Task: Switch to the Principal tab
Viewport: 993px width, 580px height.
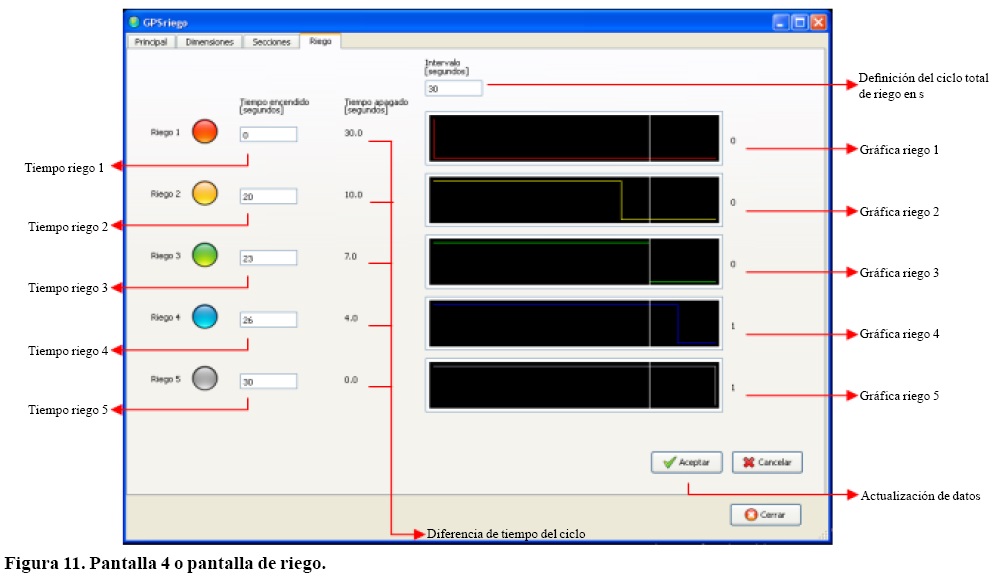Action: 150,42
